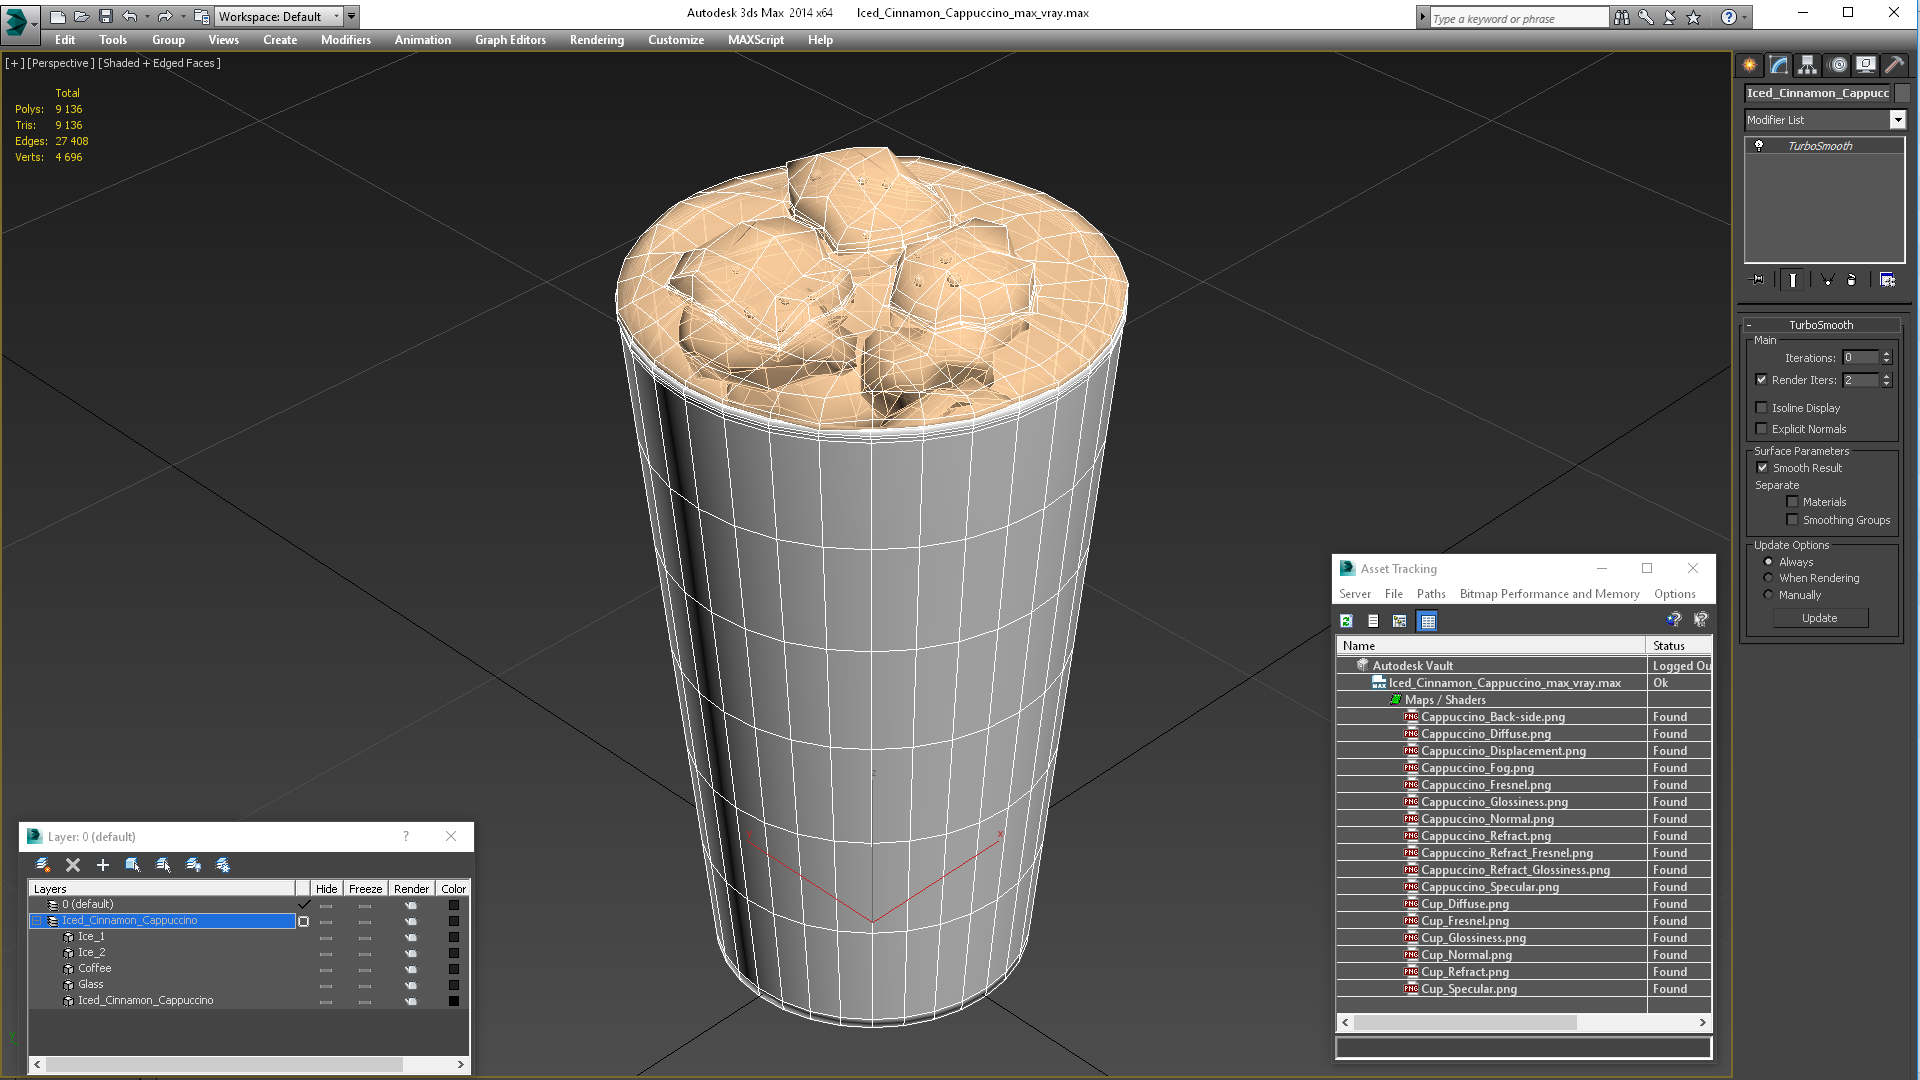The height and width of the screenshot is (1080, 1920).
Task: Select the Always radio button in TurboSmooth
Action: click(1768, 560)
